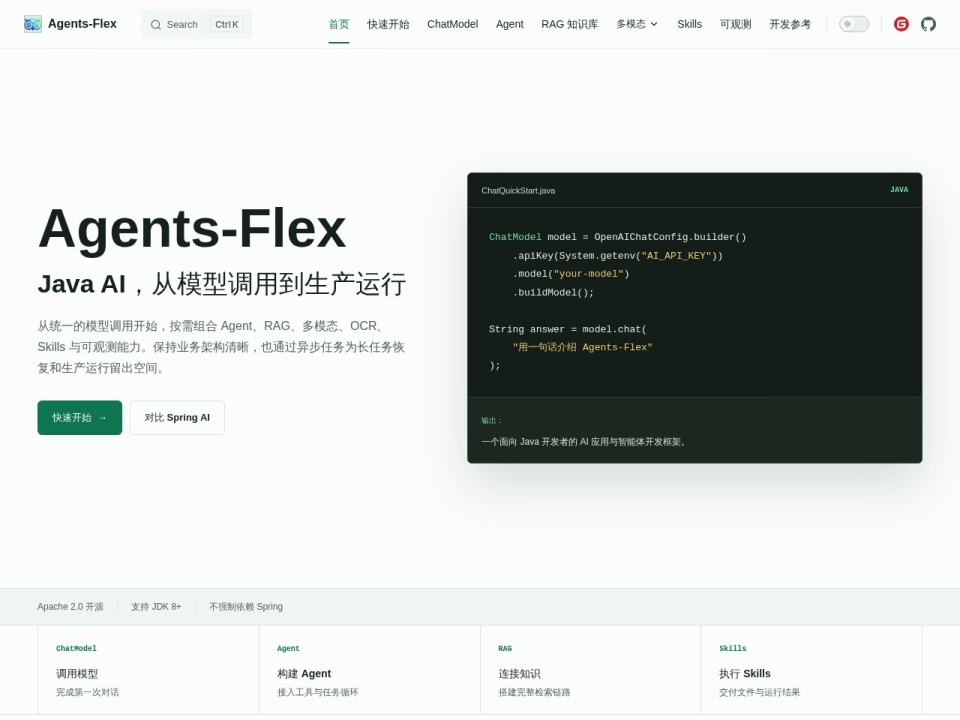Focus the Search box
Viewport: 960px width, 720px height.
196,24
